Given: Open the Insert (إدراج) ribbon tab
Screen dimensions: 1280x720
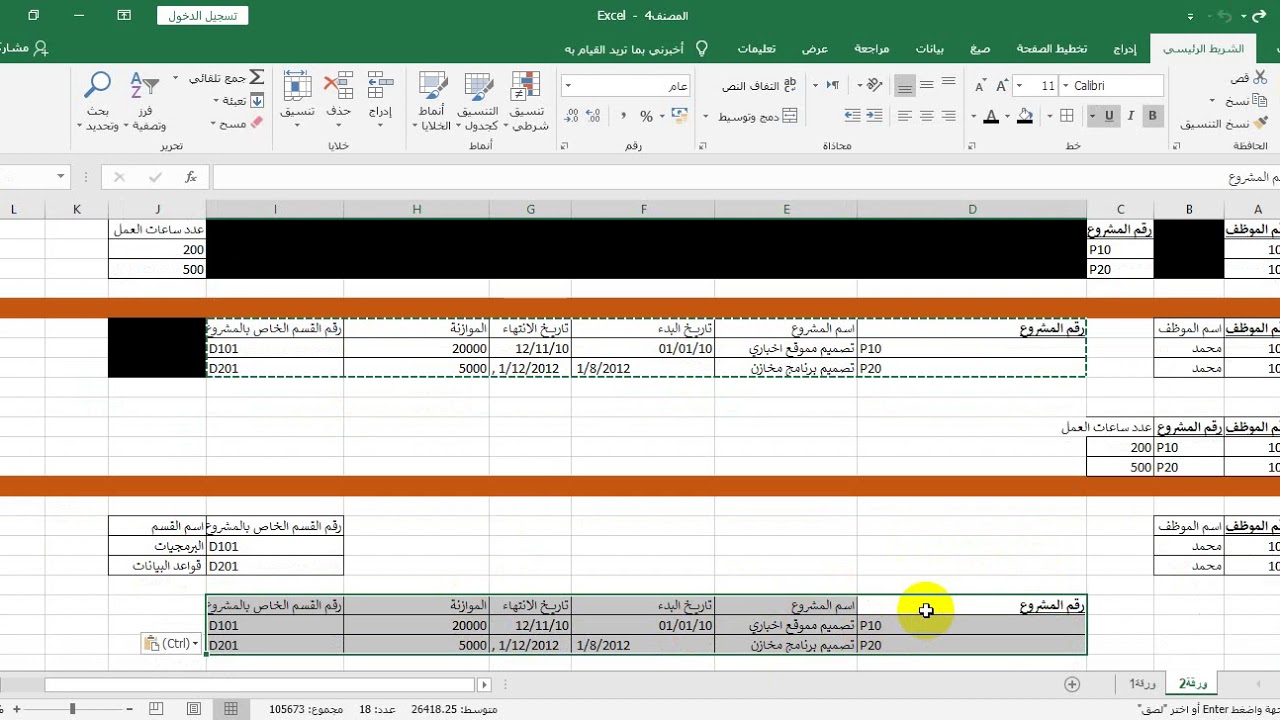Looking at the screenshot, I should [1125, 48].
